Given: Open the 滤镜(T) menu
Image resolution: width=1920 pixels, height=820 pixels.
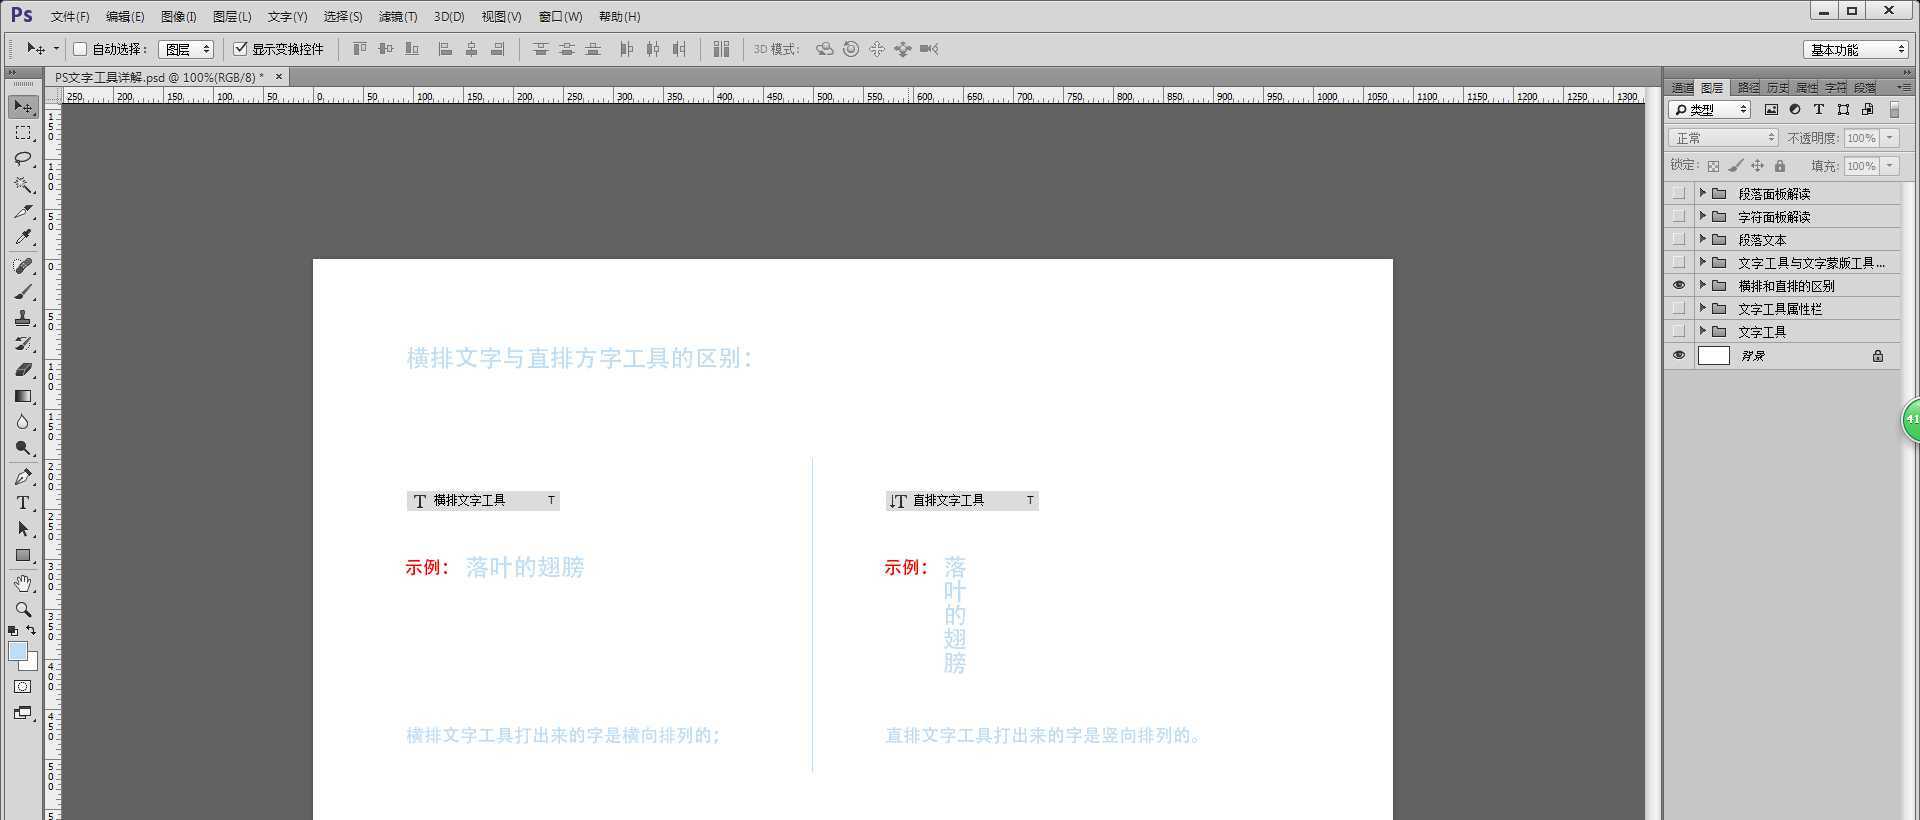Looking at the screenshot, I should [397, 17].
